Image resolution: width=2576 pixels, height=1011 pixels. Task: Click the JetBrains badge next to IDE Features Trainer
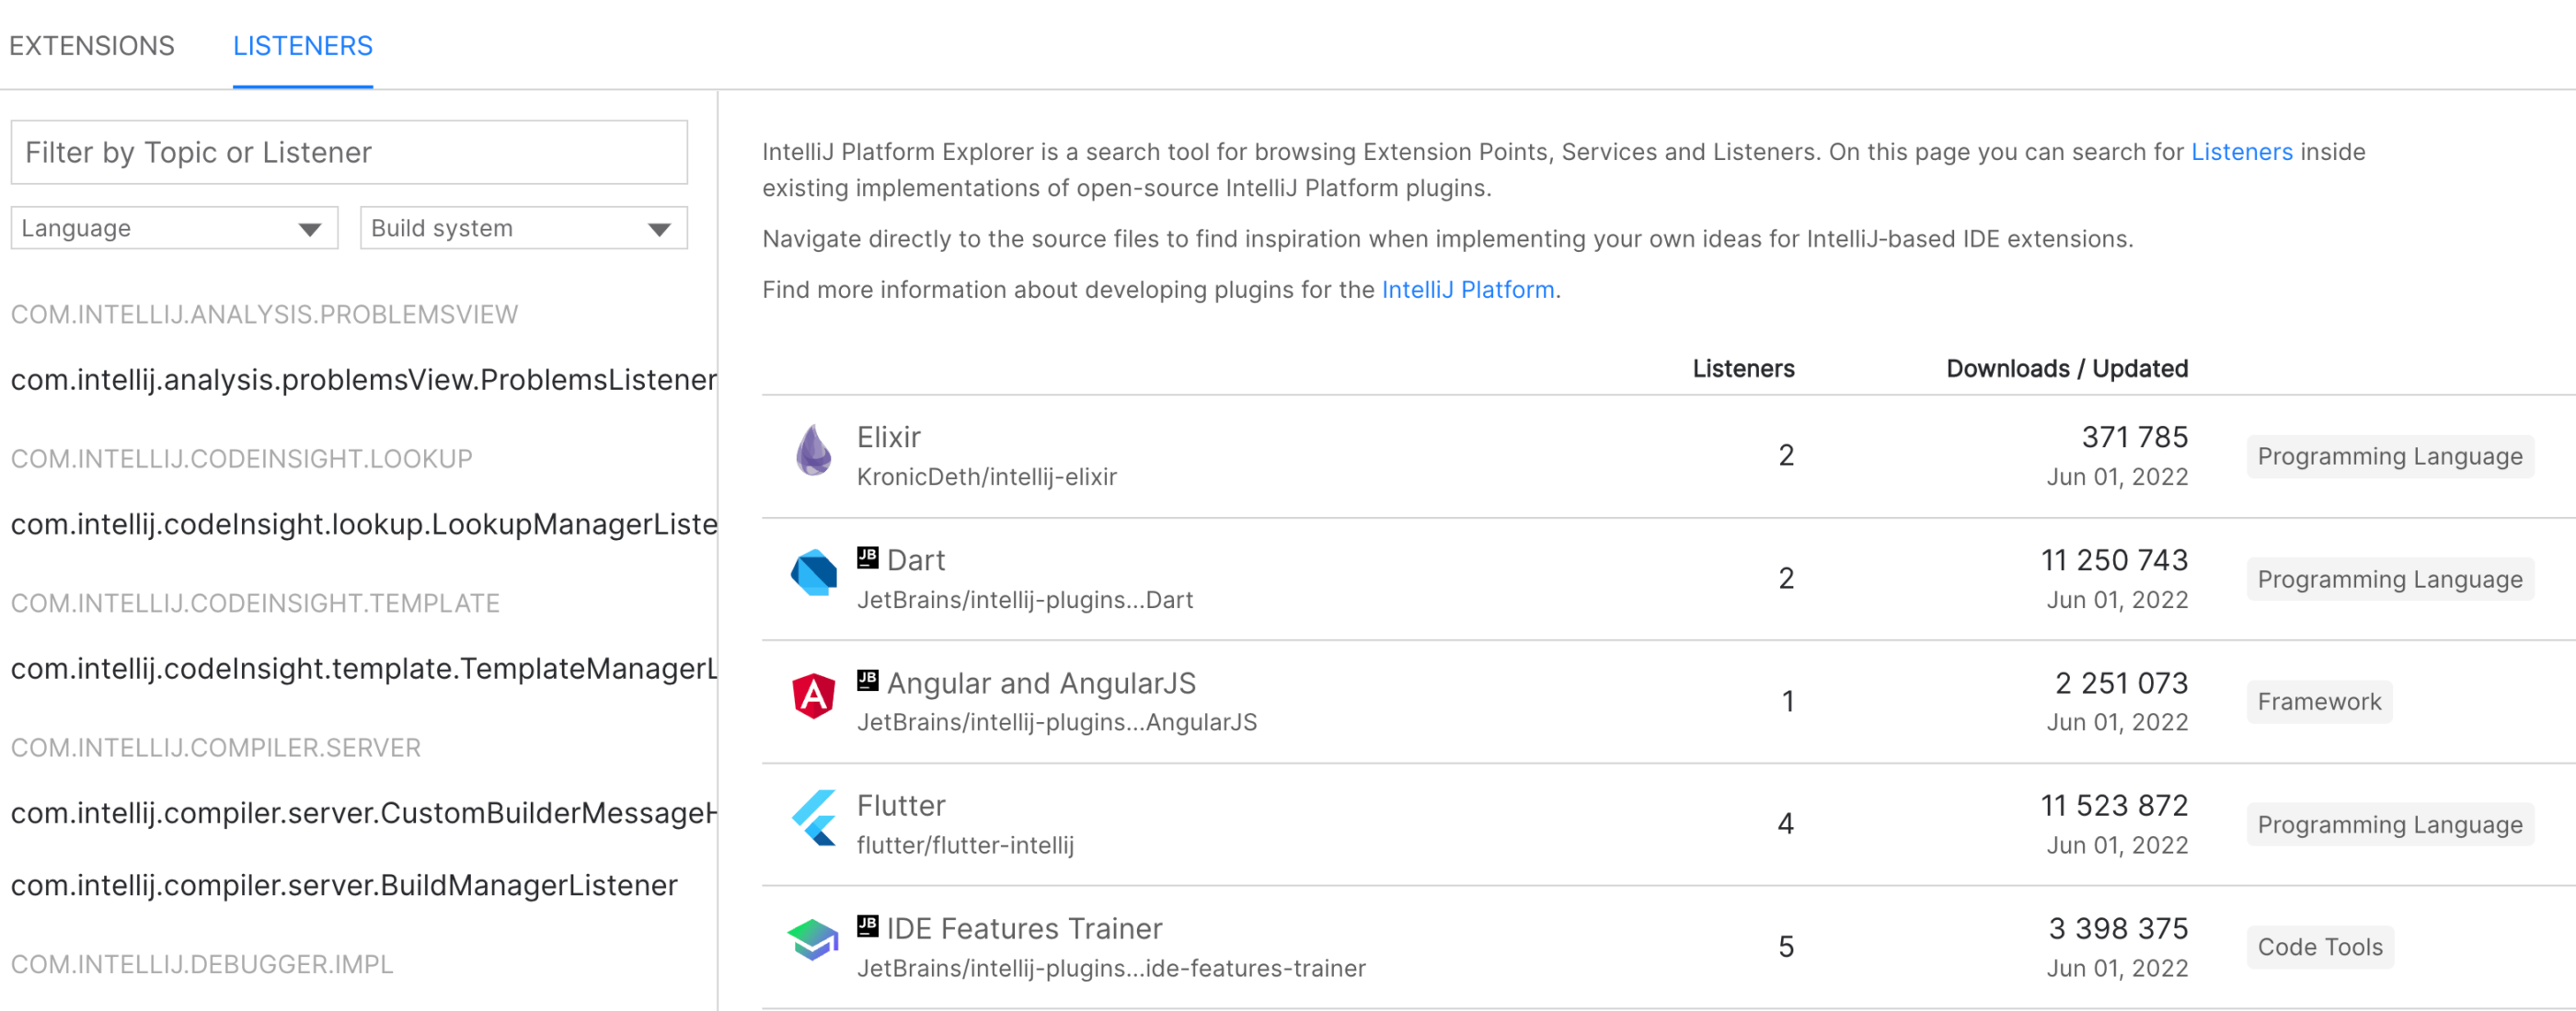(x=868, y=926)
